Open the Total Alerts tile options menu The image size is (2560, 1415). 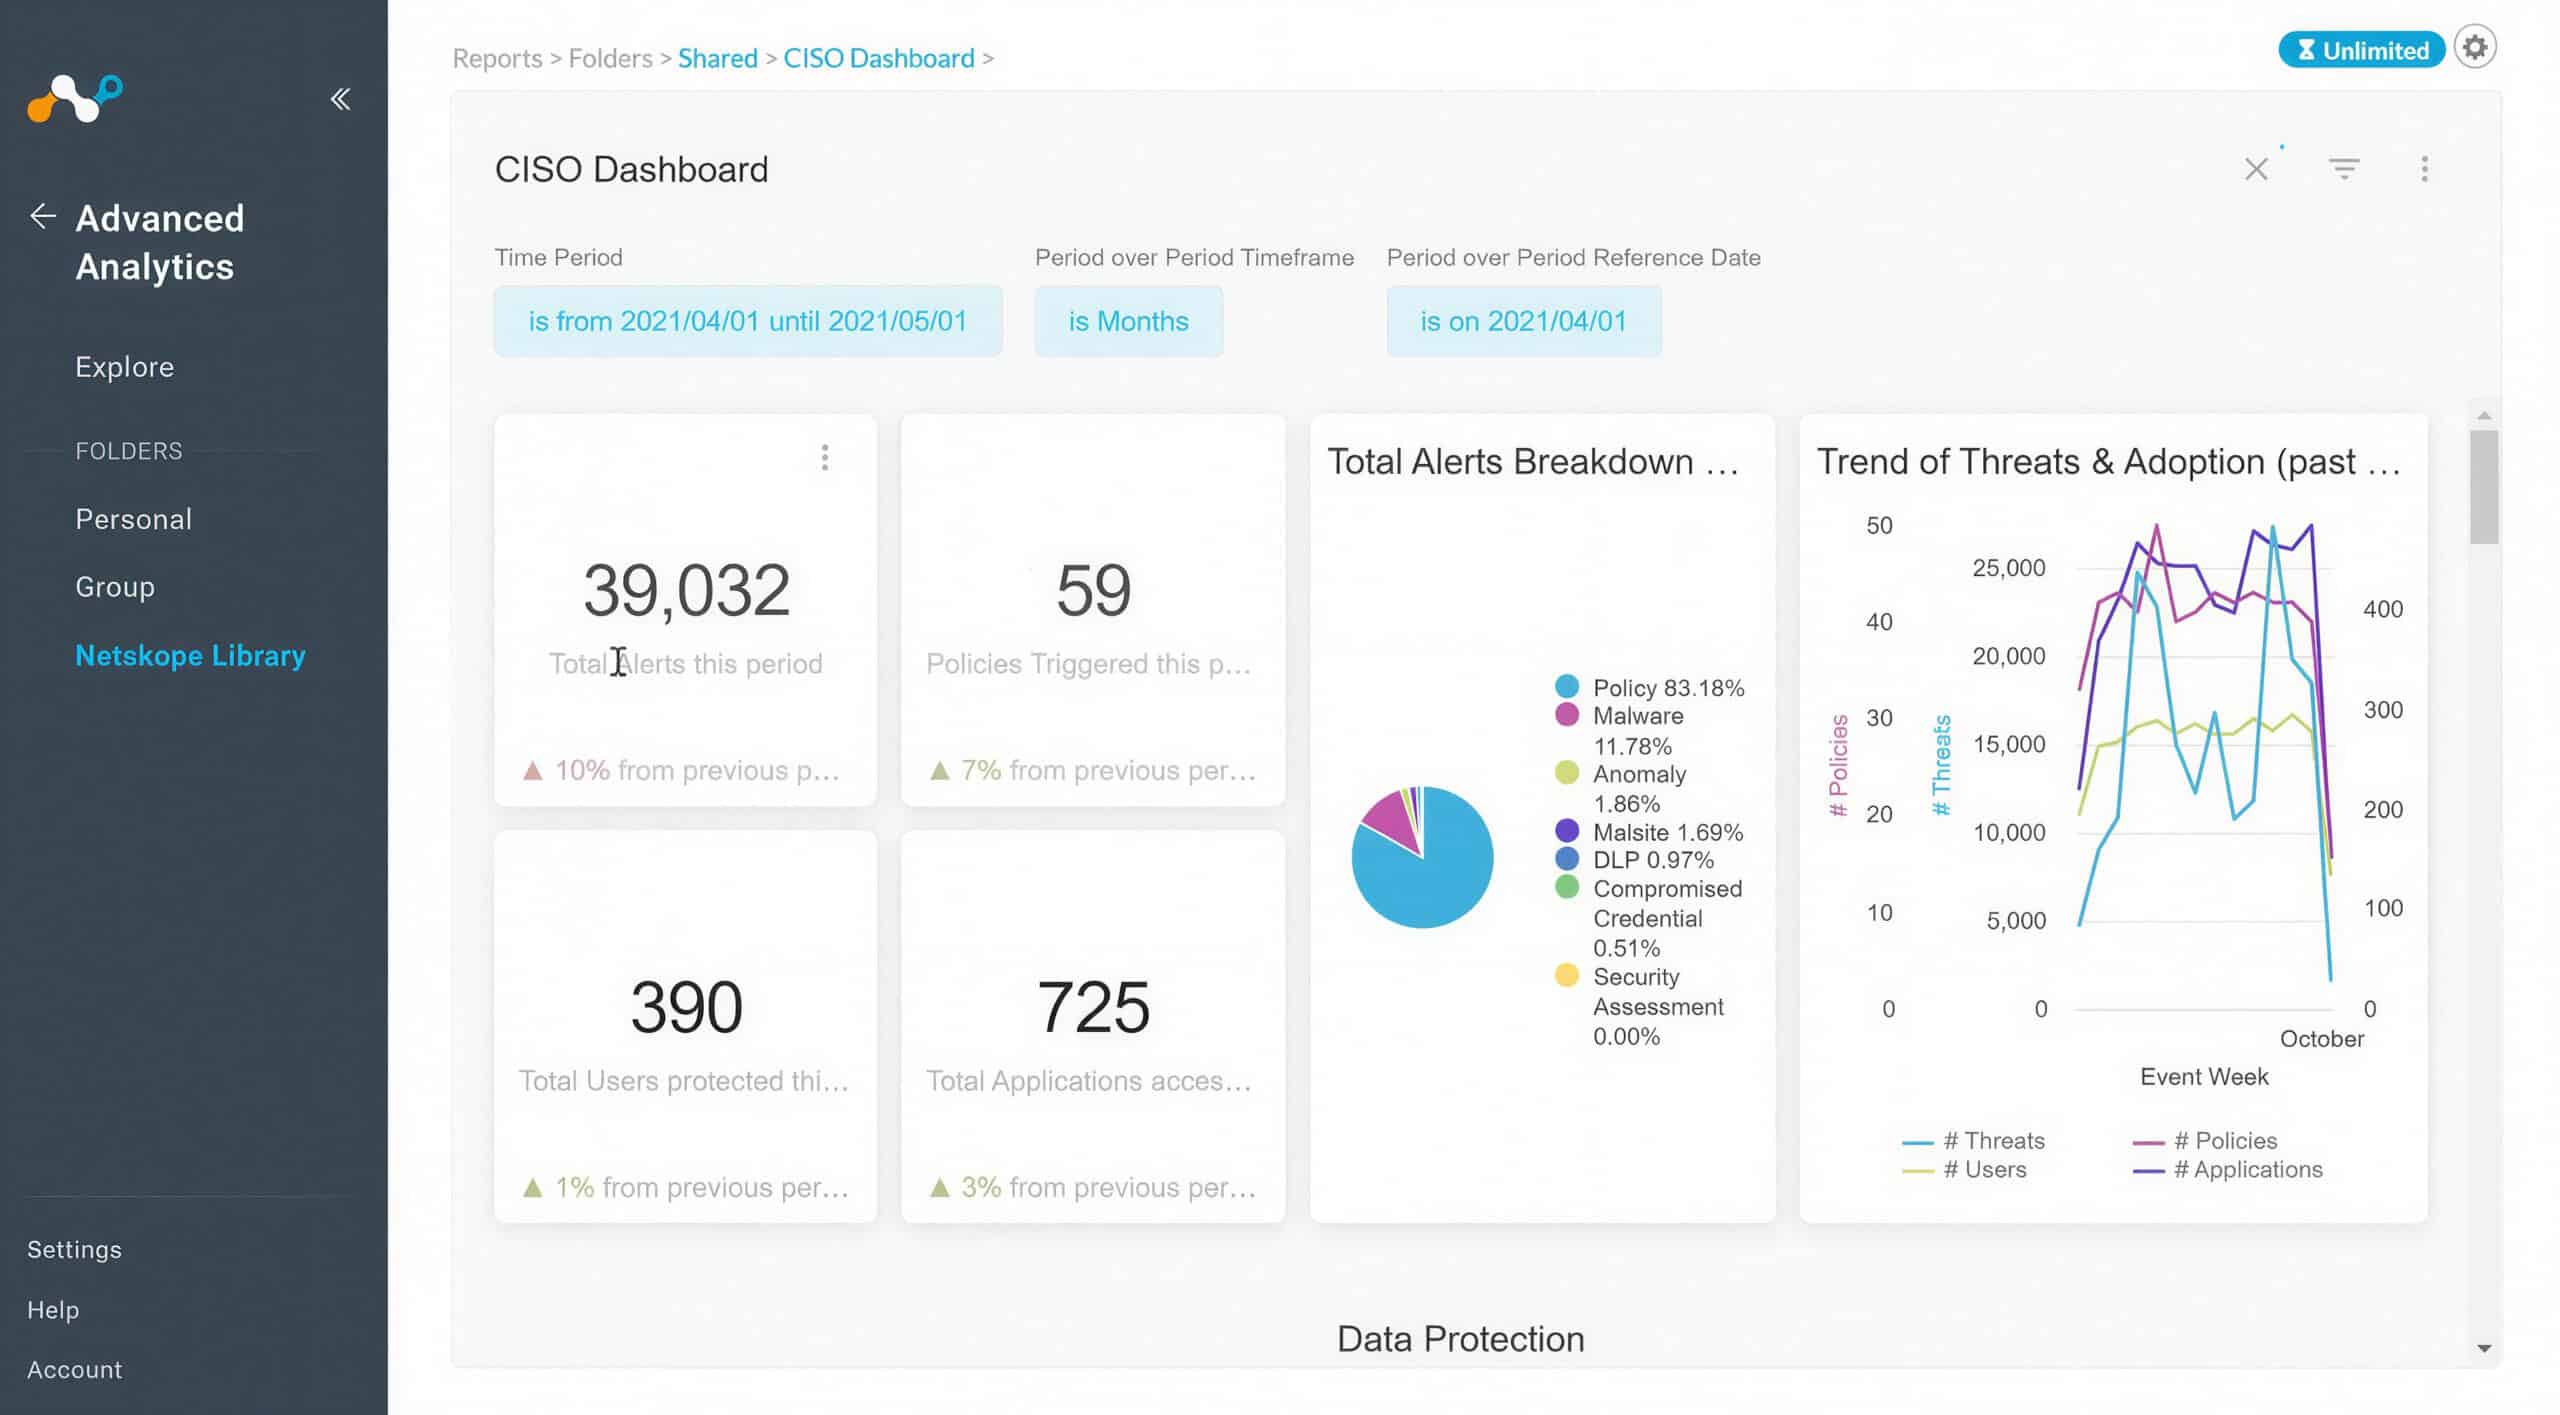(825, 458)
